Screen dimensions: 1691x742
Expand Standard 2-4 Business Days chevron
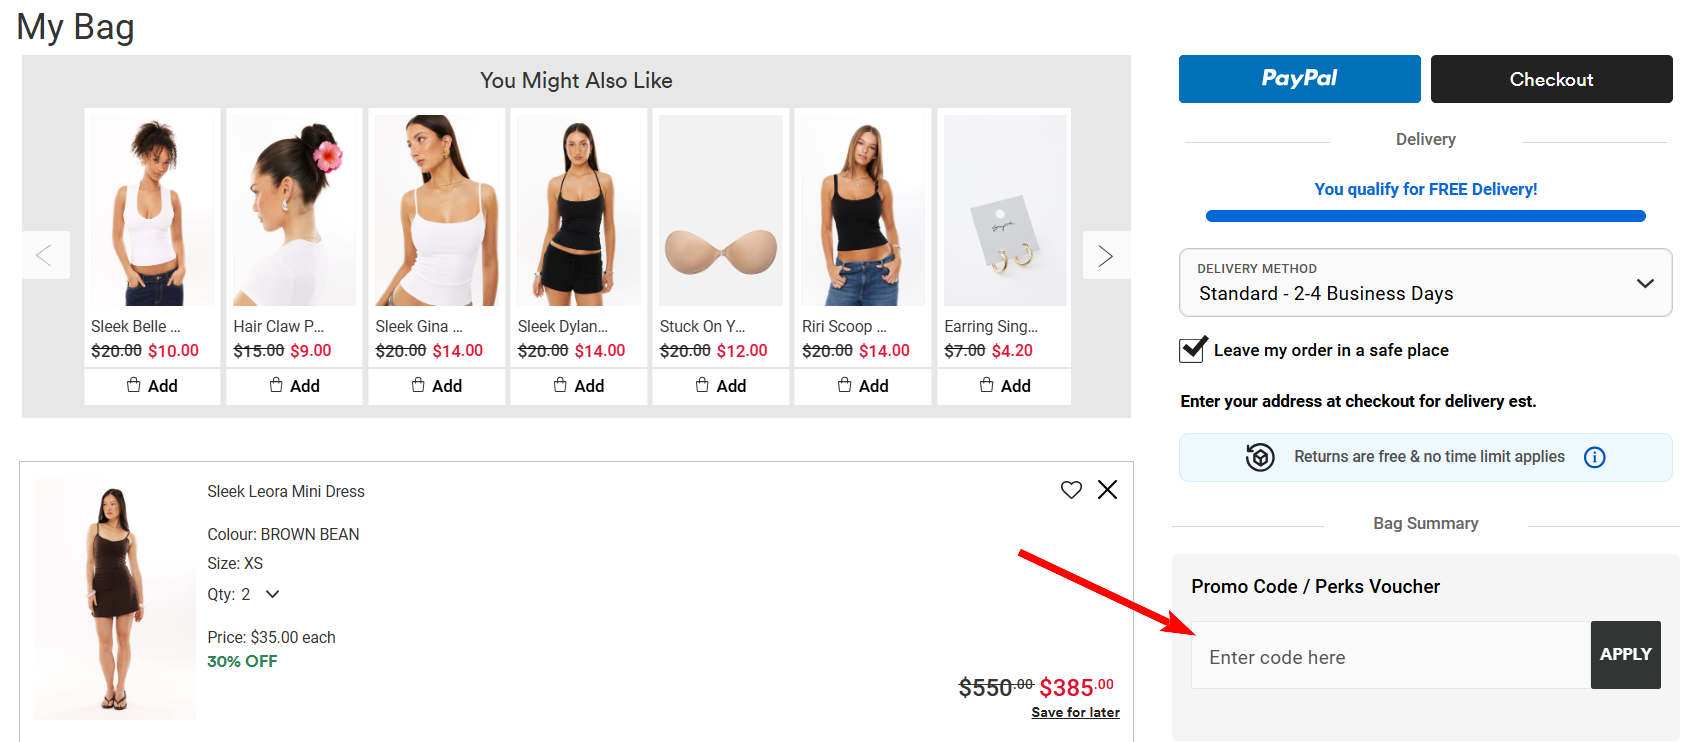(x=1645, y=283)
